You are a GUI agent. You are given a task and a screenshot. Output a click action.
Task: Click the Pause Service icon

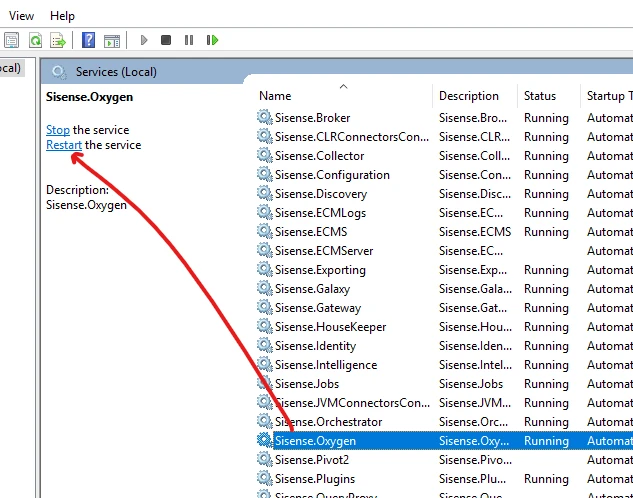click(189, 40)
